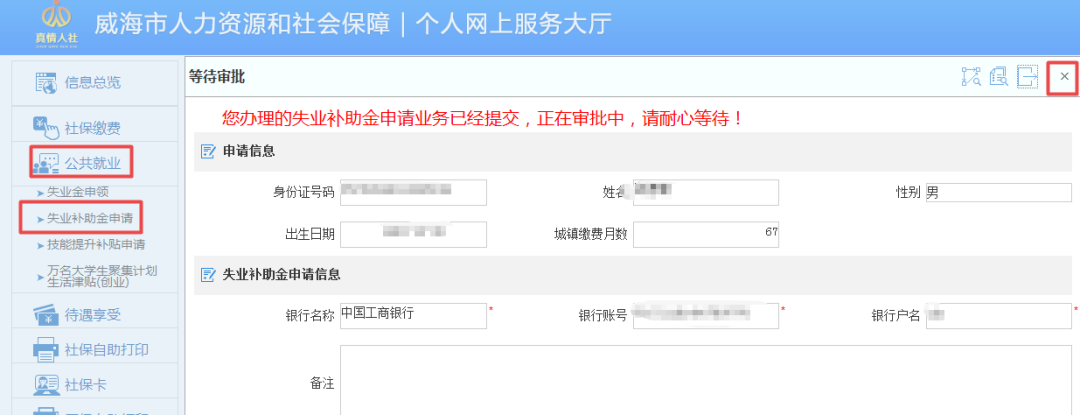Click the 社保自助打印 printer icon
The image size is (1080, 415).
(x=46, y=350)
